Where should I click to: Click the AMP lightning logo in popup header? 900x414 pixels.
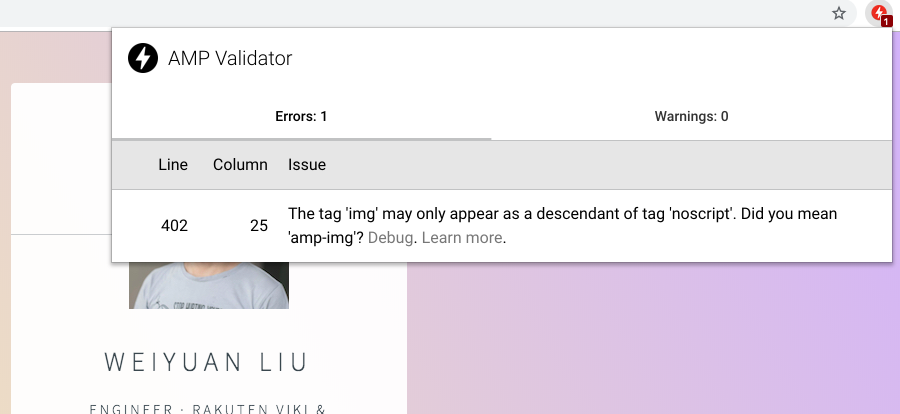tap(143, 58)
